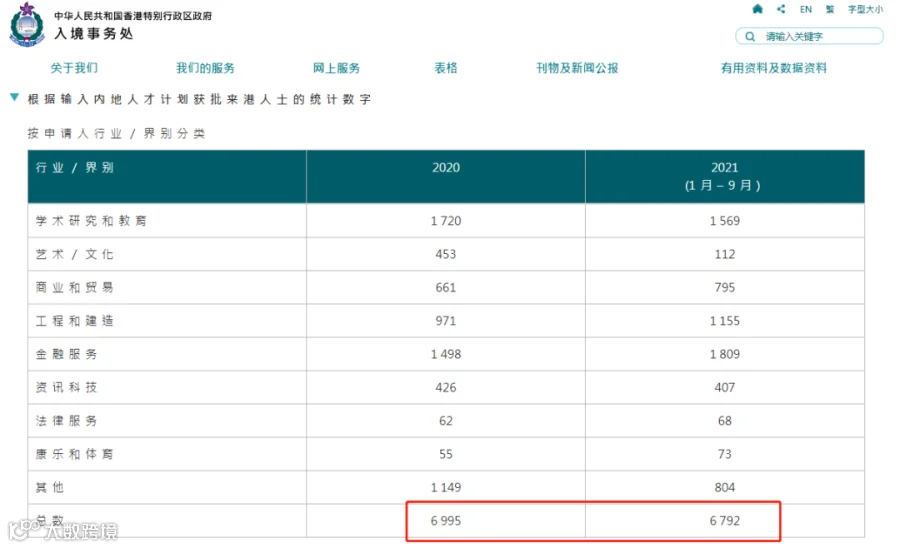This screenshot has width=900, height=548.
Task: Click the 2021 (1月–9月) column header
Action: (725, 177)
